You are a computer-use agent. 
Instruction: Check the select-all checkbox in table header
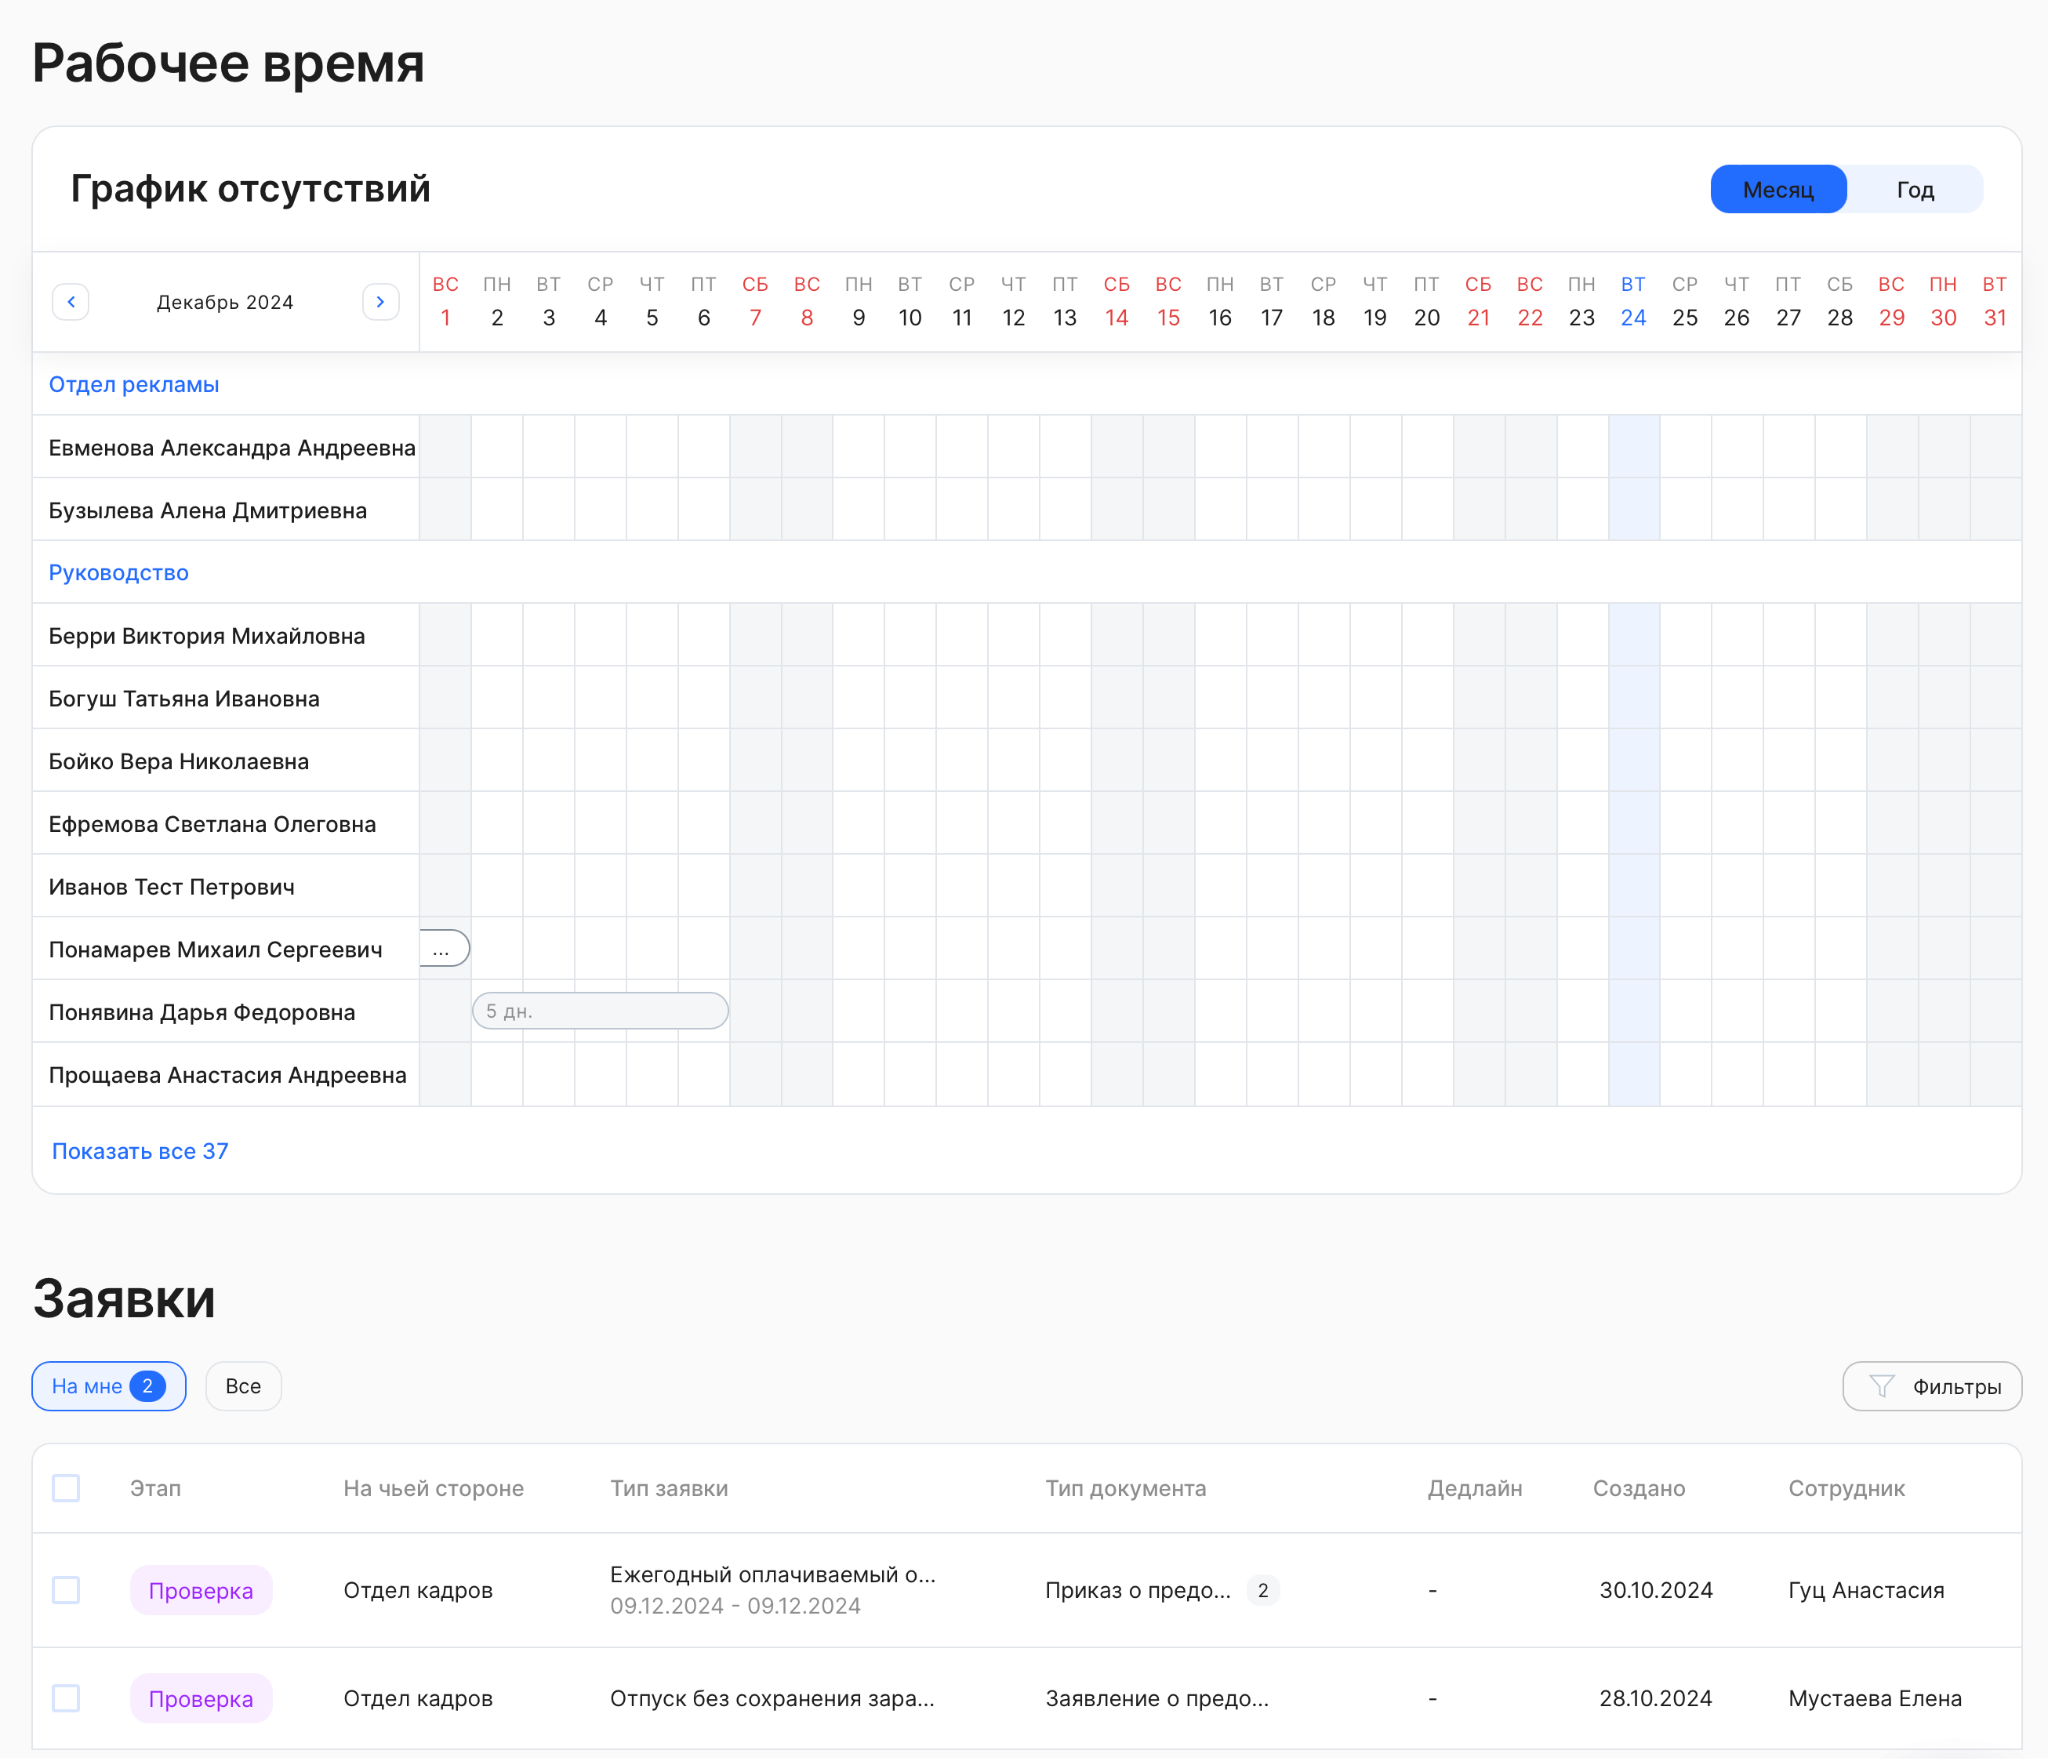66,1488
